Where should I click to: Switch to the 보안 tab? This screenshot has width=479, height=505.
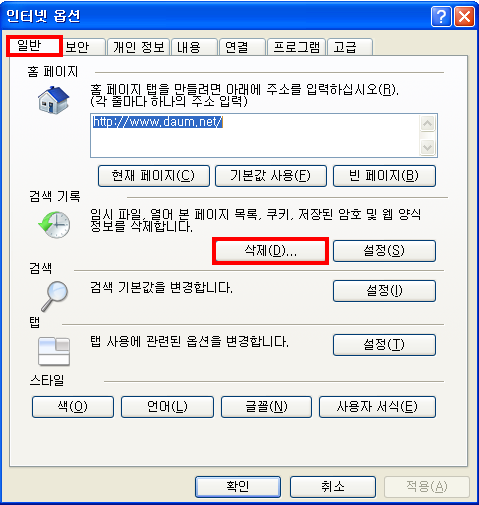coord(83,47)
